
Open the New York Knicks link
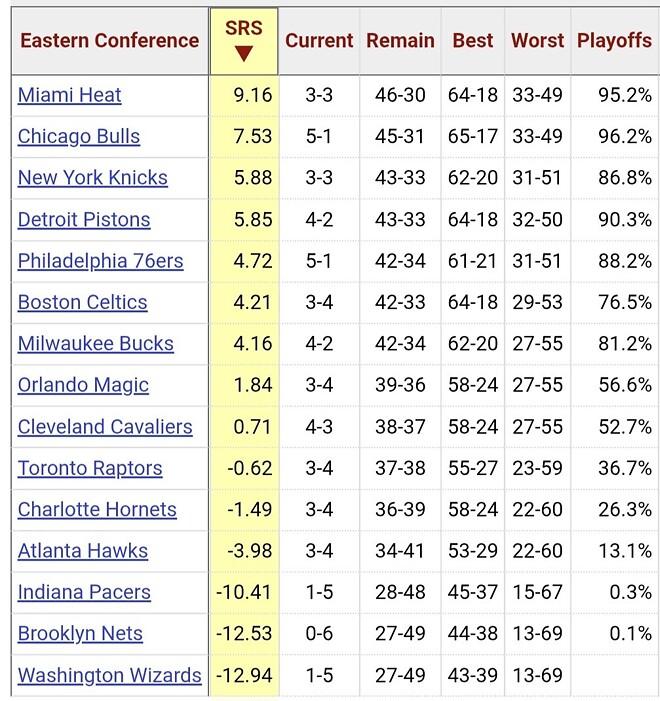[x=93, y=178]
